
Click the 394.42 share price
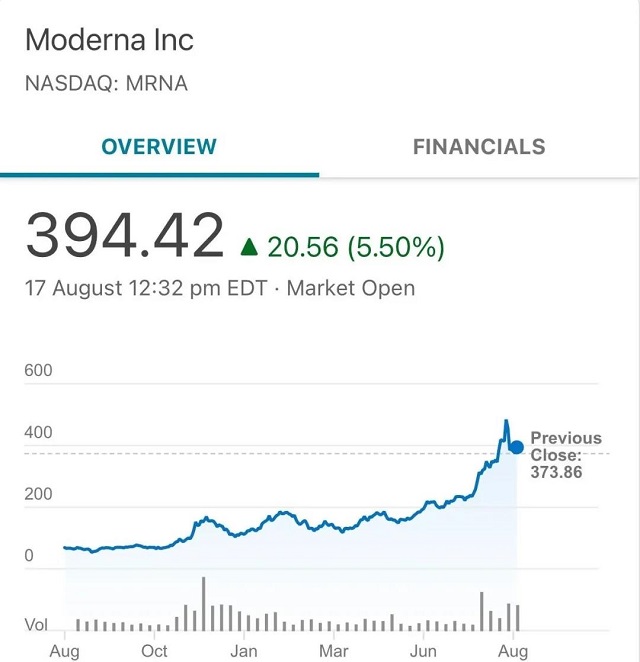point(125,236)
